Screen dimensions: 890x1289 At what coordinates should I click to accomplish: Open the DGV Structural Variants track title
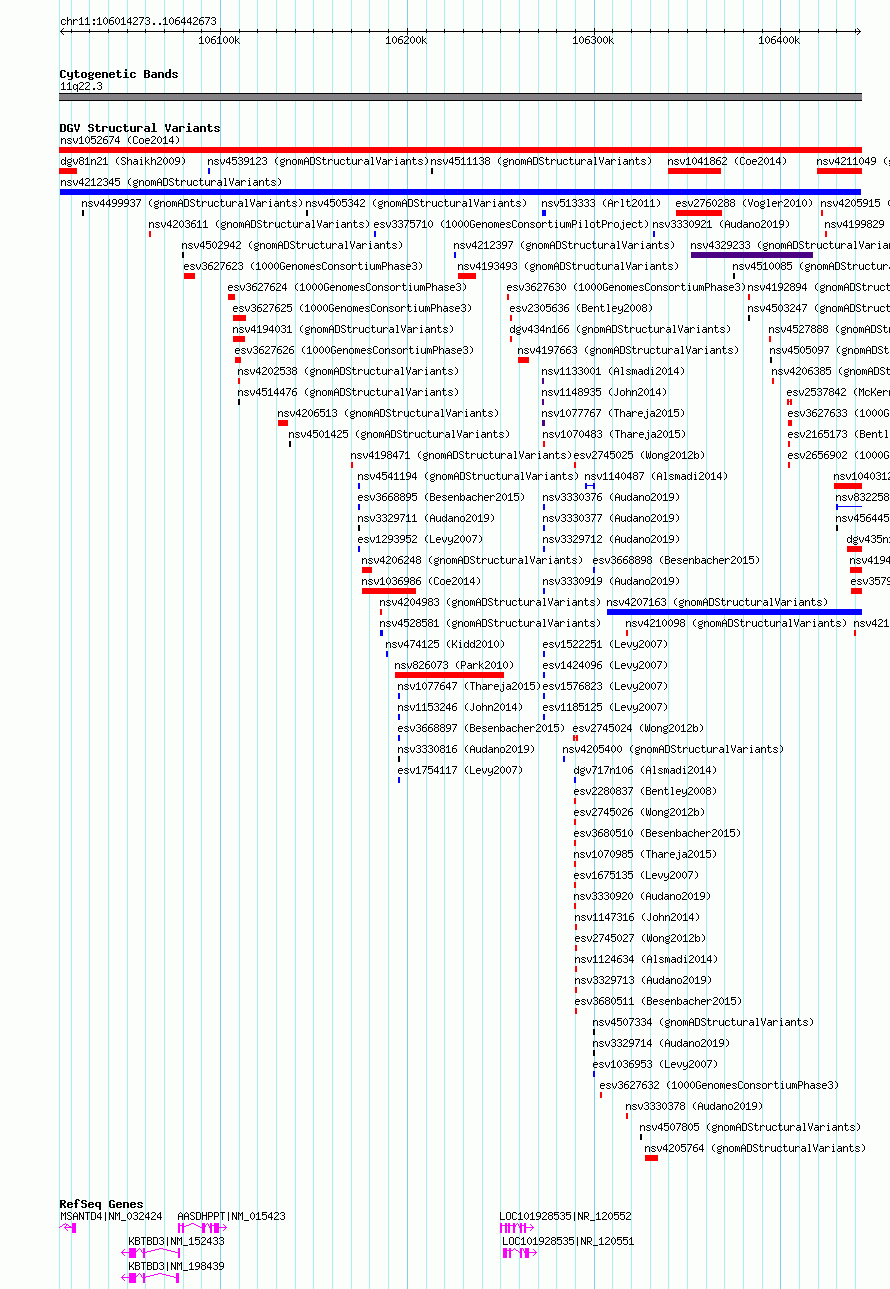(140, 128)
